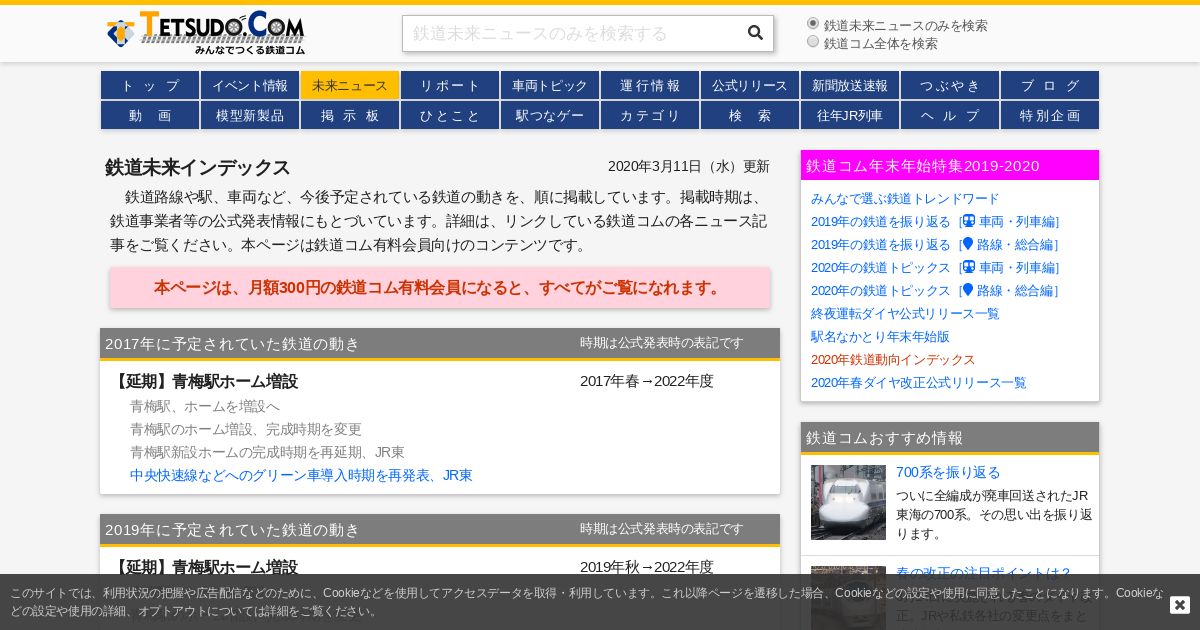Click the 2019年に予定されていた鉄道の動き header
Image resolution: width=1200 pixels, height=630 pixels.
(440, 529)
